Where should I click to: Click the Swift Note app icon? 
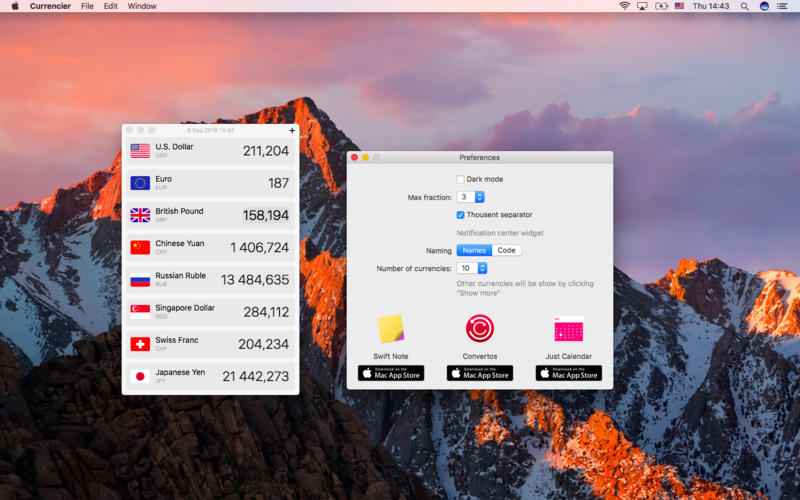click(391, 329)
